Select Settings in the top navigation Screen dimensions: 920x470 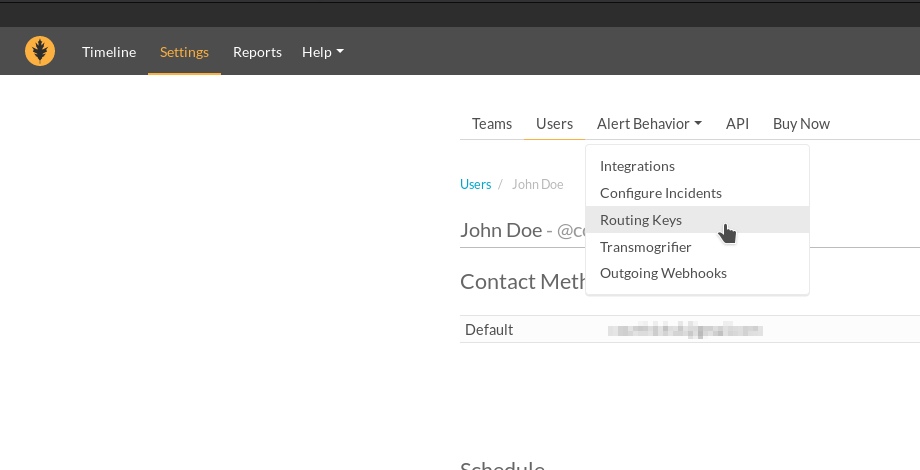coord(184,52)
